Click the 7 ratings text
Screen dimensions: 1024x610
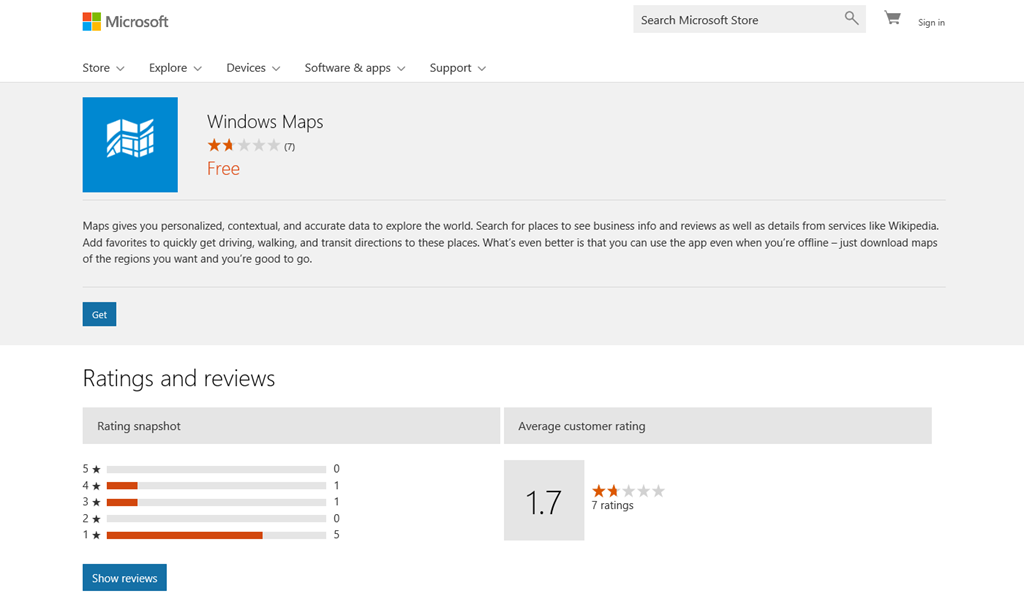(x=613, y=506)
